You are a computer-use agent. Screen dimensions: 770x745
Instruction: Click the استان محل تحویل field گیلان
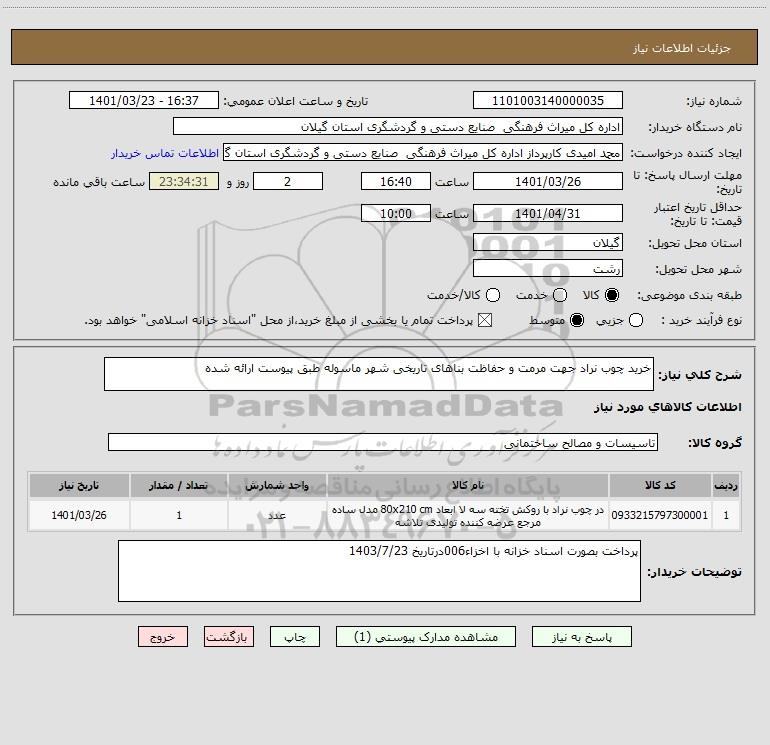pyautogui.click(x=548, y=242)
